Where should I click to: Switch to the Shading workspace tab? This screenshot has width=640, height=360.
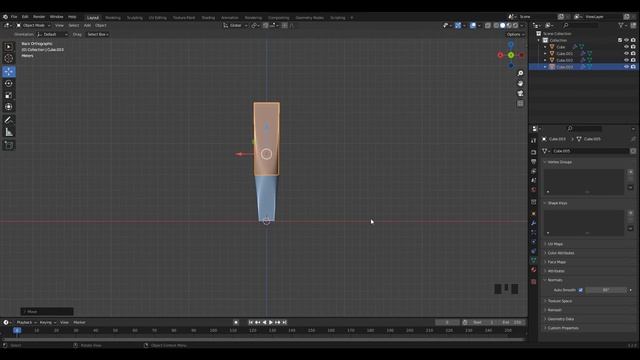tap(208, 18)
